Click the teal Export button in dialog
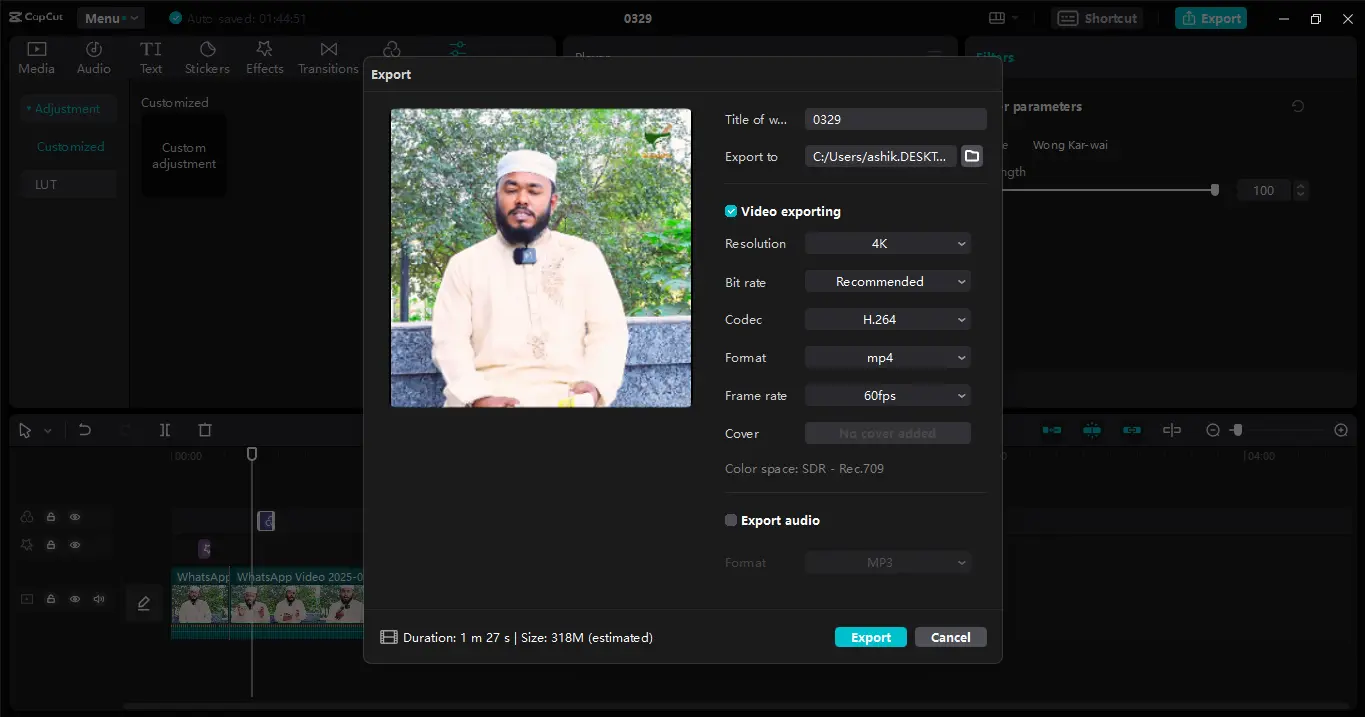The height and width of the screenshot is (717, 1365). (x=871, y=637)
